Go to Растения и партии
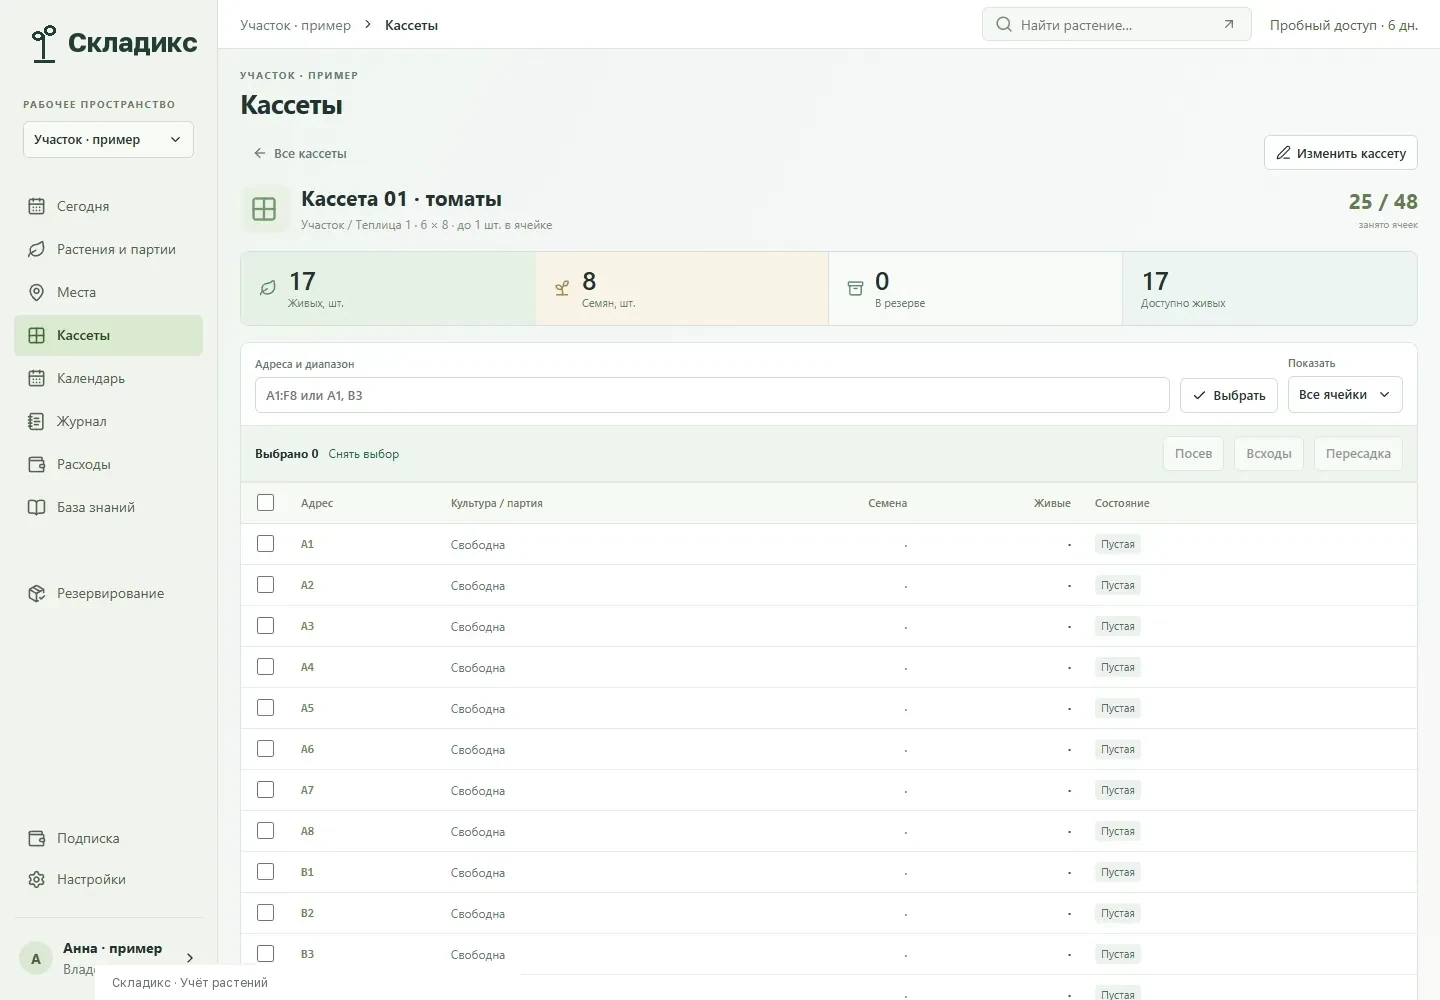 (x=108, y=249)
